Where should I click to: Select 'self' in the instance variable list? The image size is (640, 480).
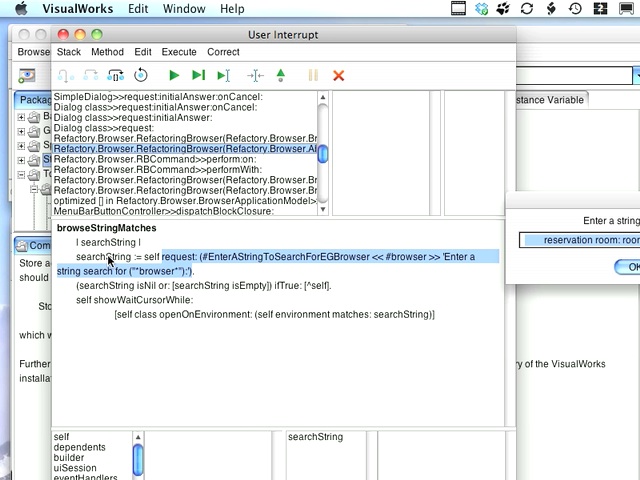[x=92, y=437]
